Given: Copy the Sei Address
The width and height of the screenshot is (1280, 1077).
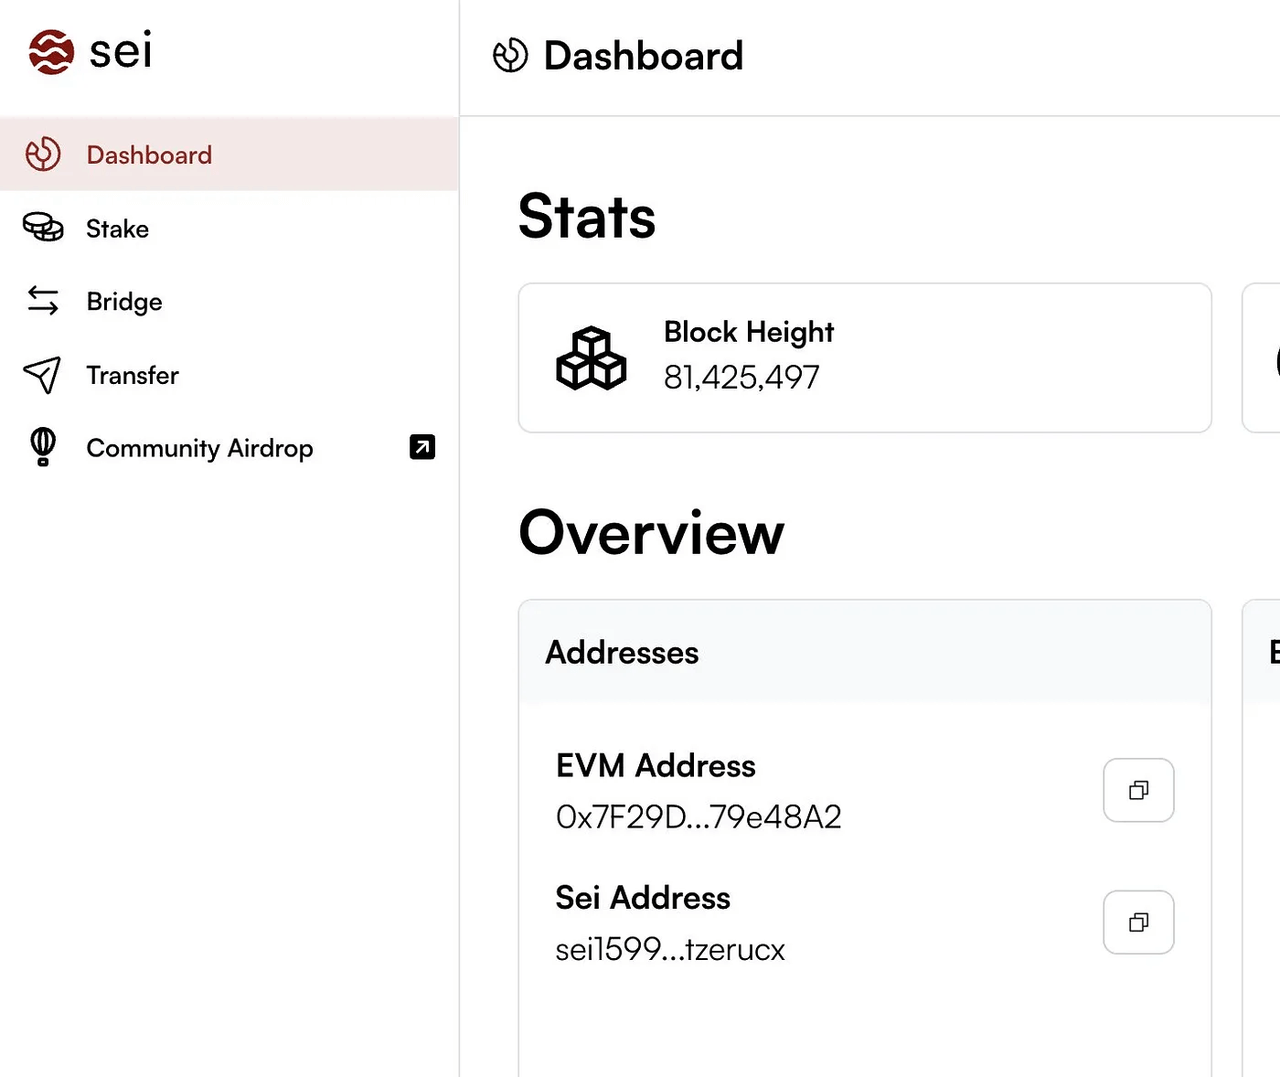Looking at the screenshot, I should coord(1138,922).
